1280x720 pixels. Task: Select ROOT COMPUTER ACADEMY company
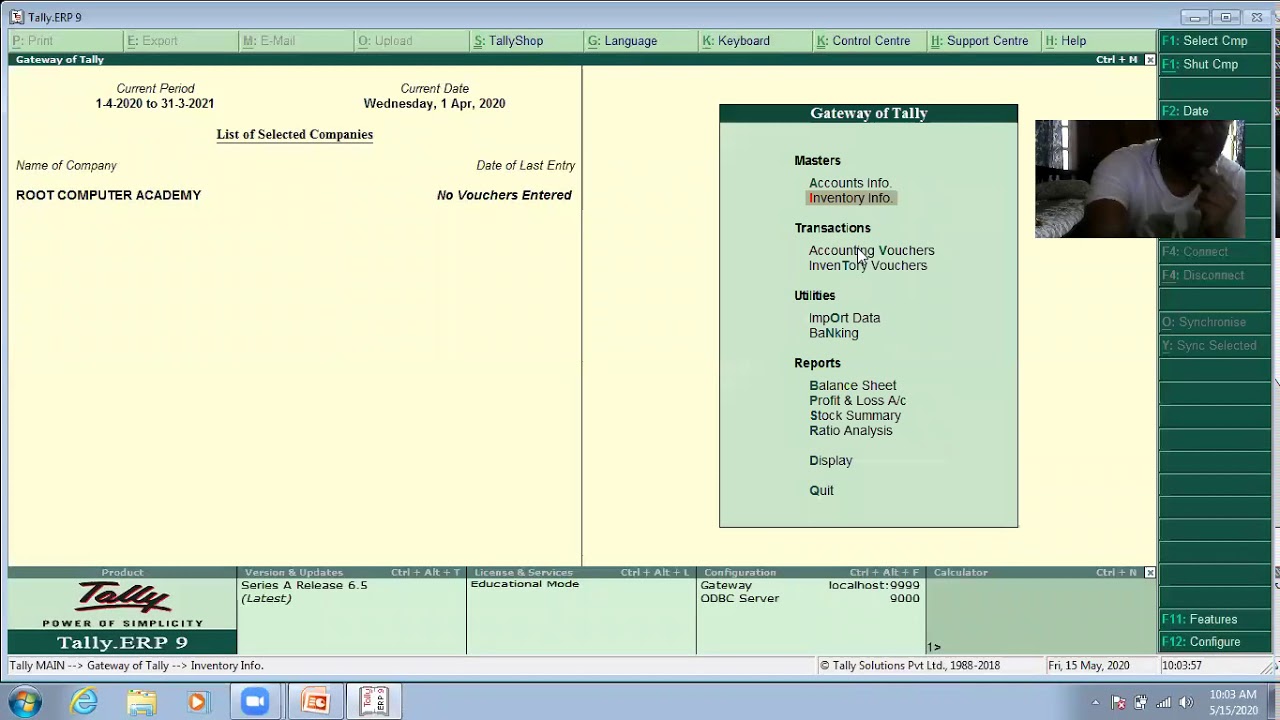click(109, 195)
